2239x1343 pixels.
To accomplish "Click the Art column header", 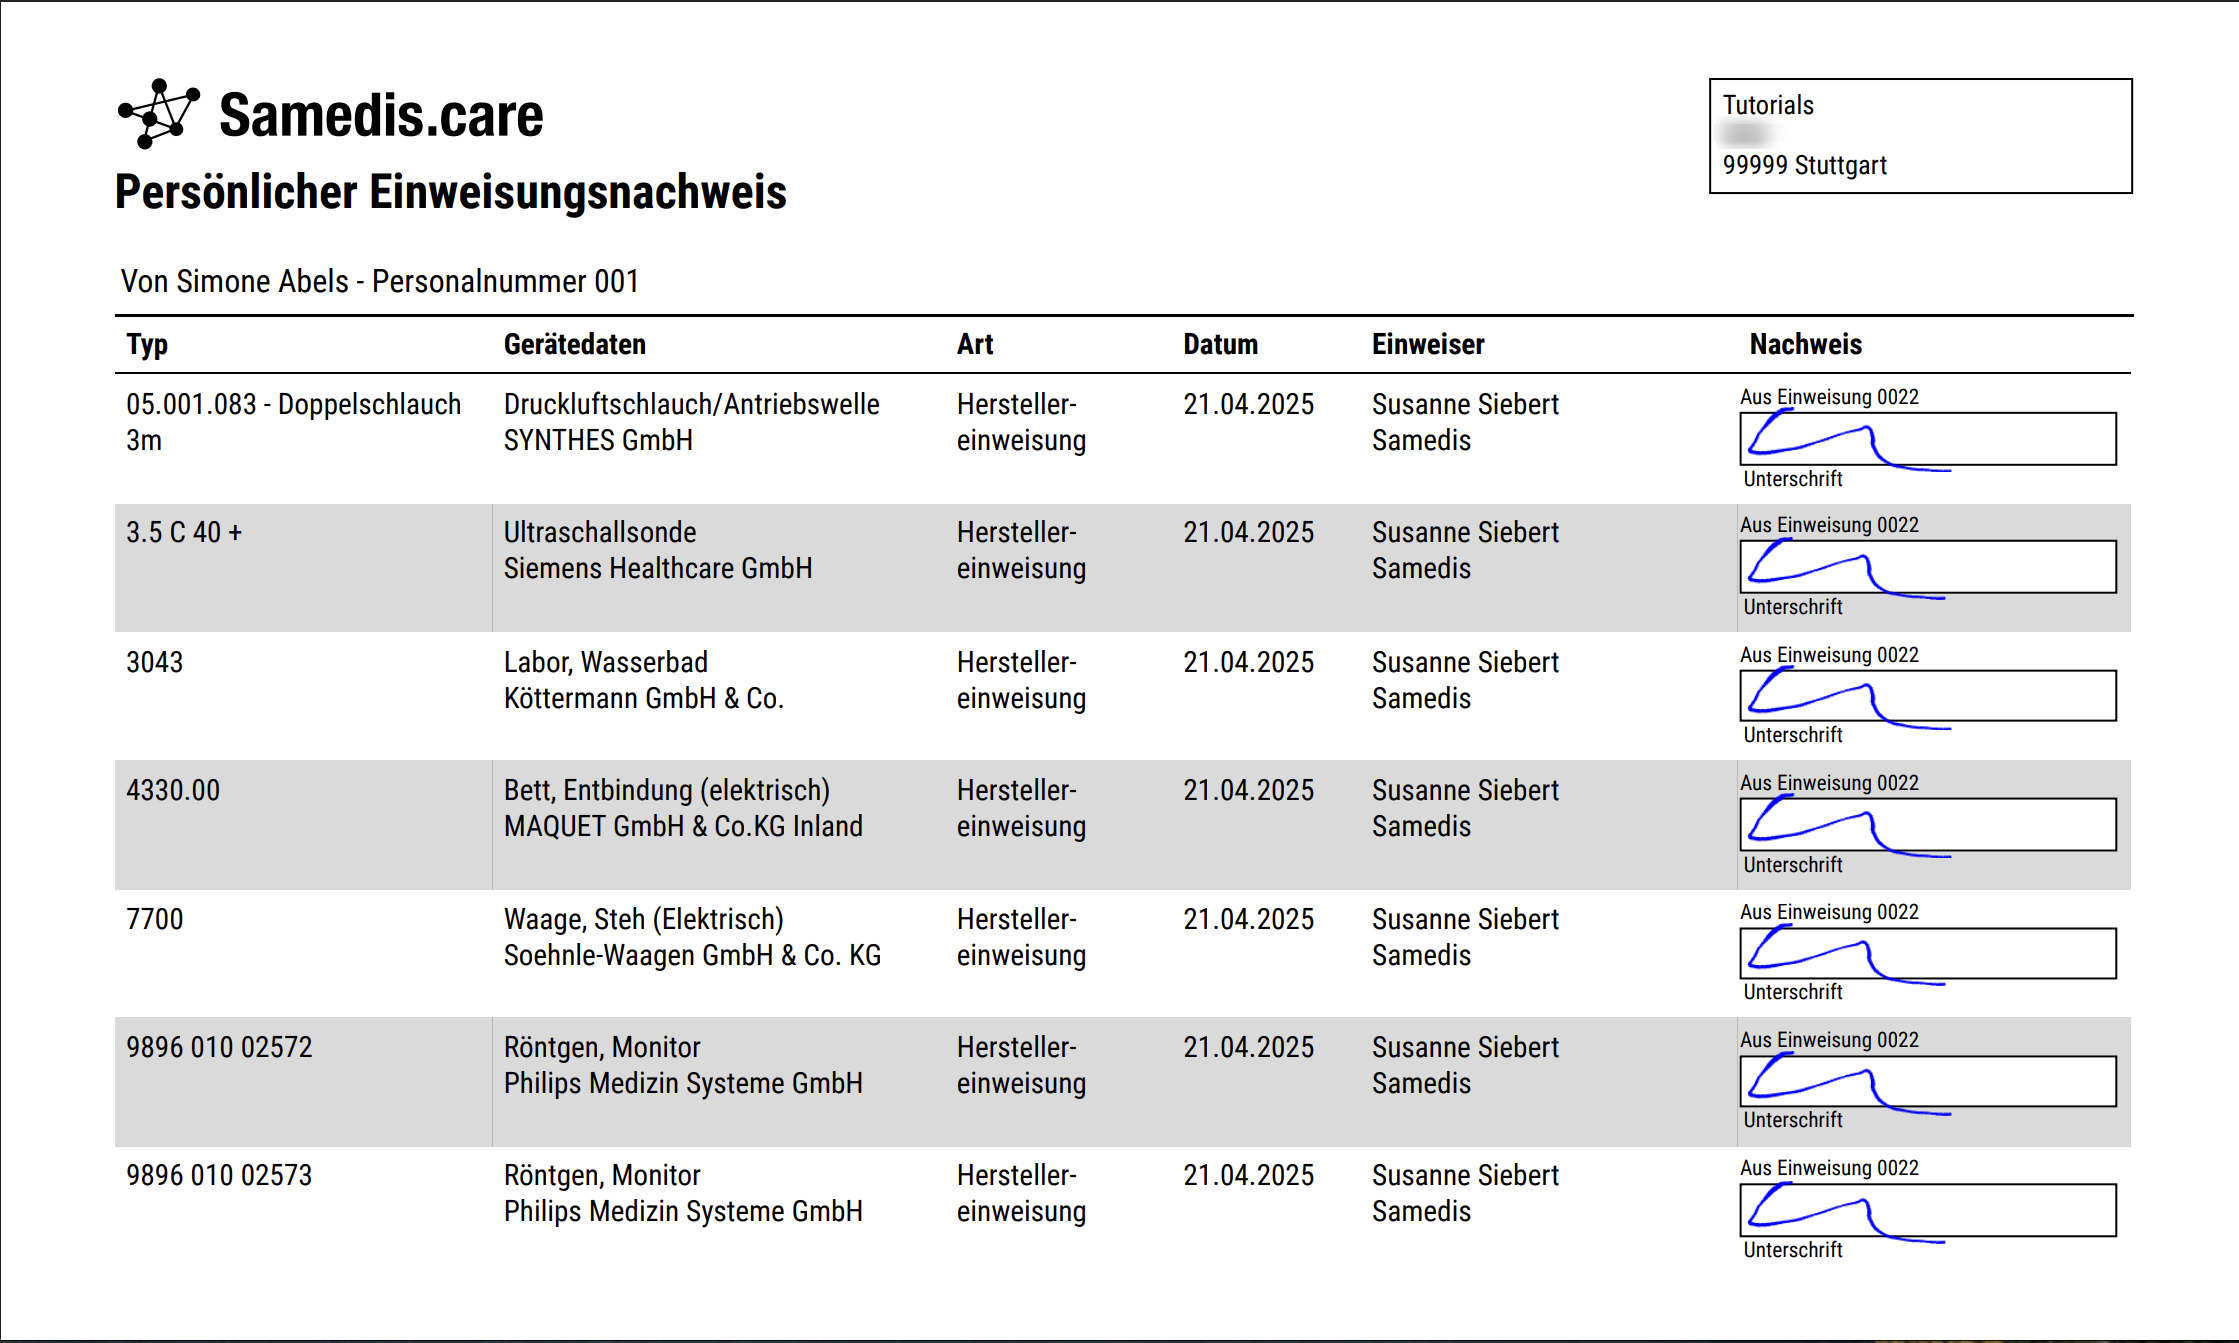I will tap(975, 345).
